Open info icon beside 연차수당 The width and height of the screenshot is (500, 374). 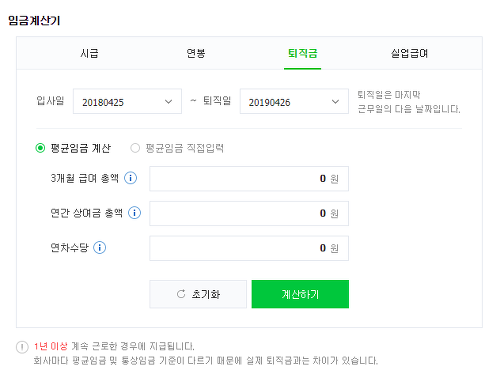tap(100, 248)
